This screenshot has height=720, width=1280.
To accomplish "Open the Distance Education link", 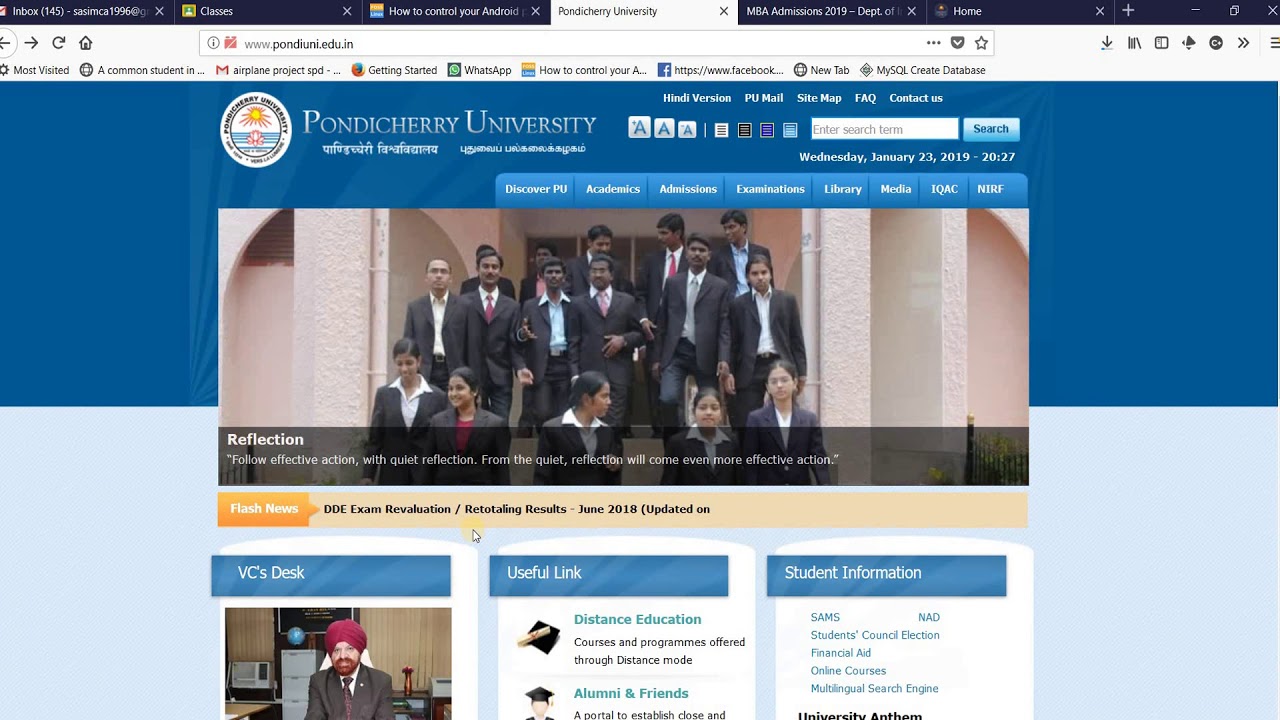I will pos(637,619).
